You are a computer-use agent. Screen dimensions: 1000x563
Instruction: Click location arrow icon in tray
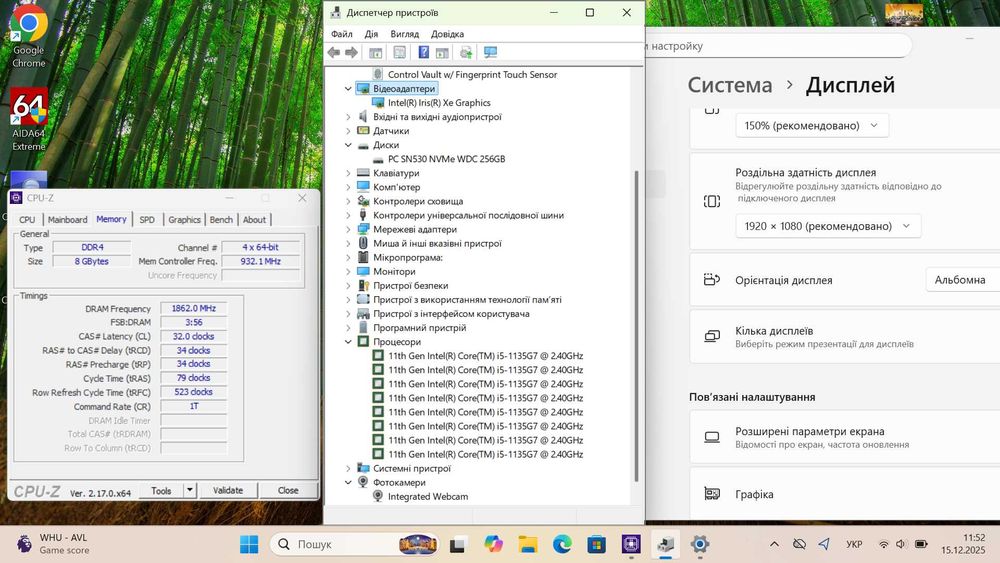pos(824,544)
